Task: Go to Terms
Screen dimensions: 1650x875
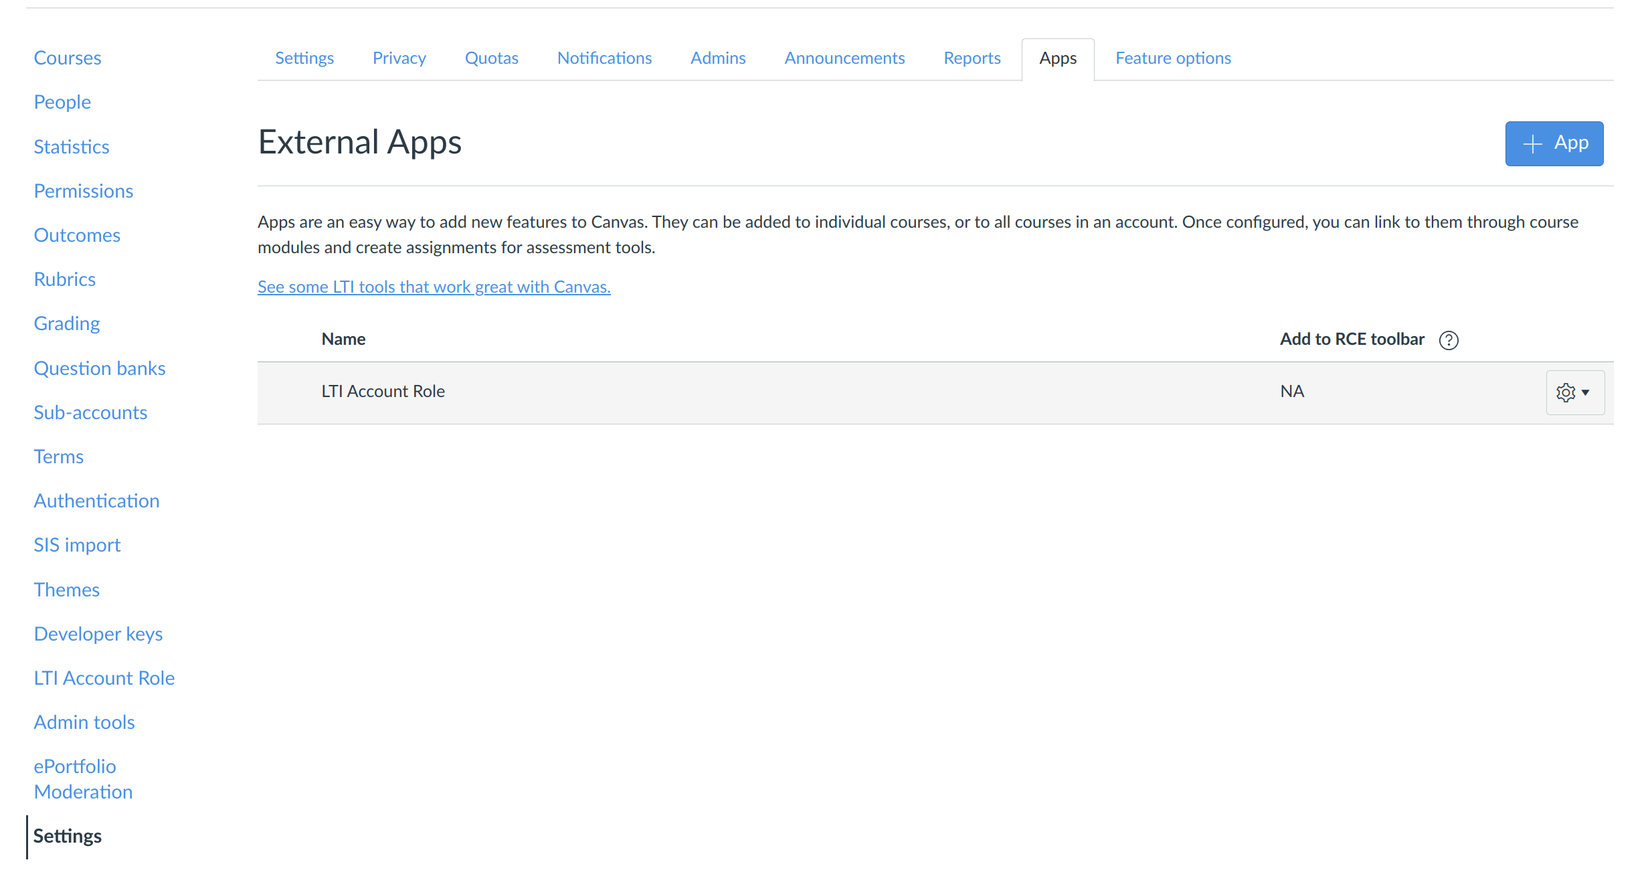Action: pos(58,456)
